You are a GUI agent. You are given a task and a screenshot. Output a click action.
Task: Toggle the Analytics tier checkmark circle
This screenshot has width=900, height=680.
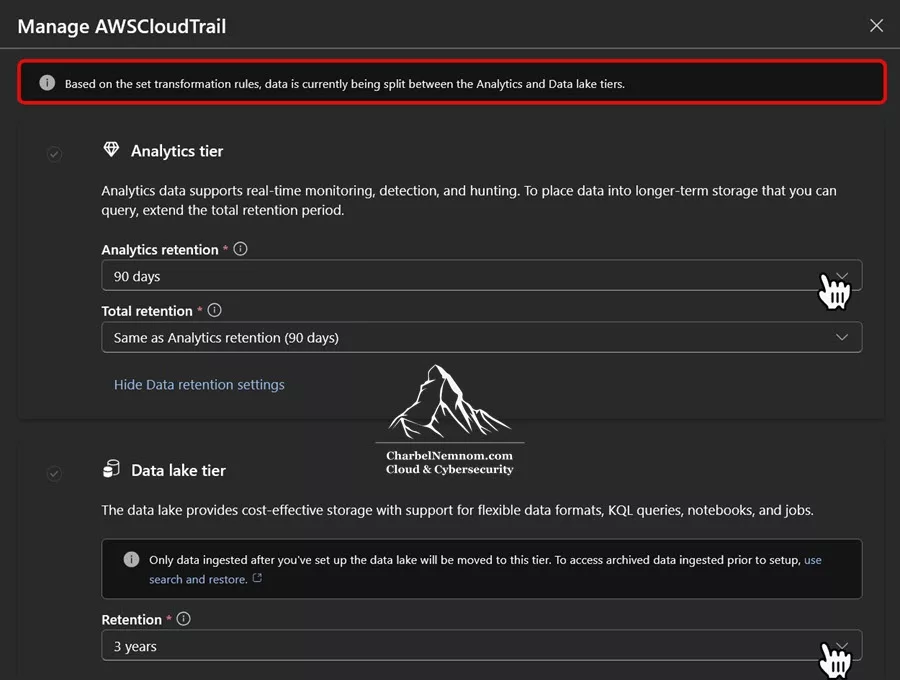55,154
